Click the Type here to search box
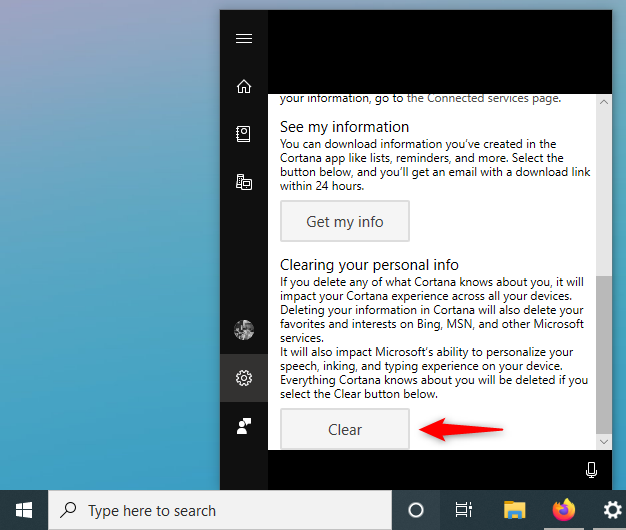This screenshot has height=530, width=626. coord(220,510)
